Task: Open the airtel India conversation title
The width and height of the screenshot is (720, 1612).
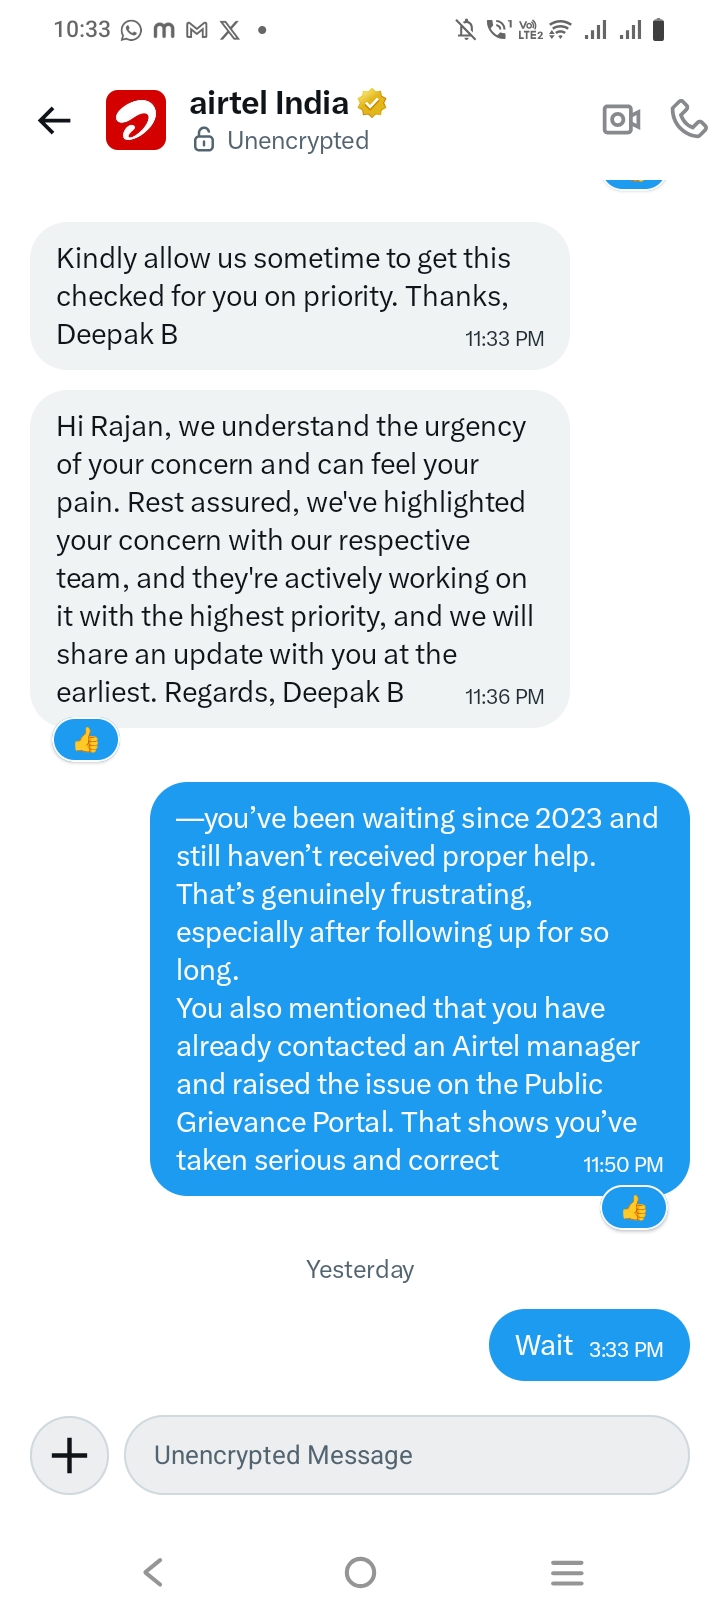Action: click(x=269, y=103)
